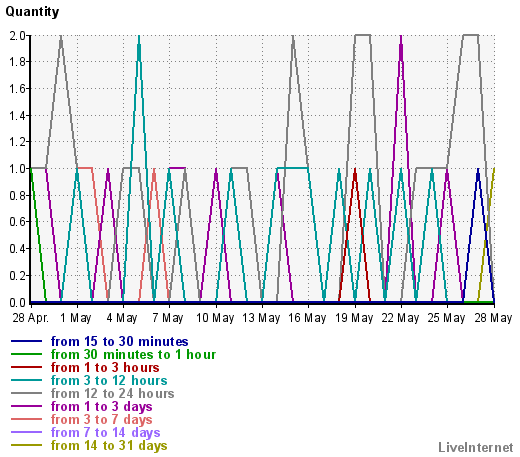Click the gray peak at 2.0 near 16 May
This screenshot has height=457, width=520.
click(x=293, y=36)
